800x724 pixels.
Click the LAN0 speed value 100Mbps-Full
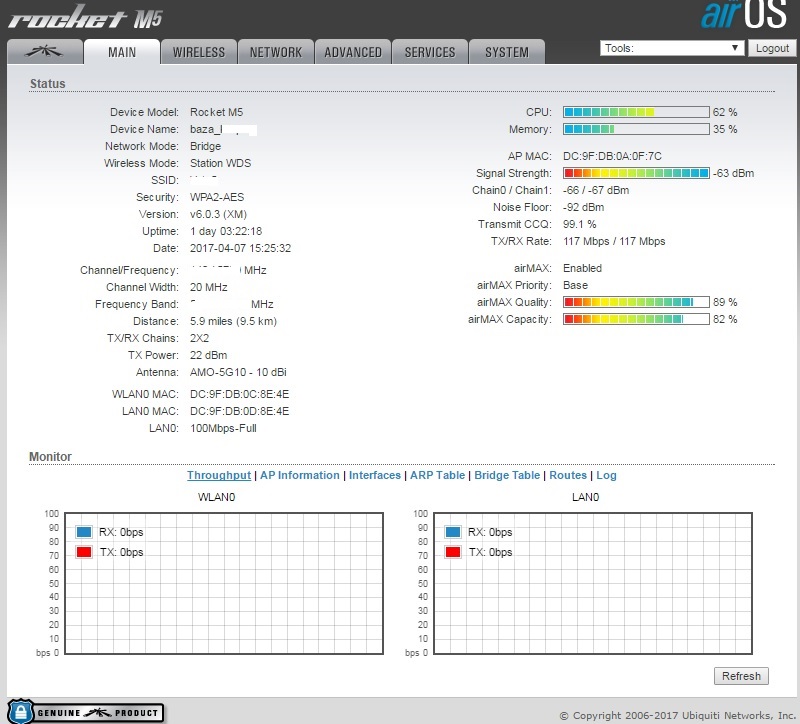tap(223, 428)
